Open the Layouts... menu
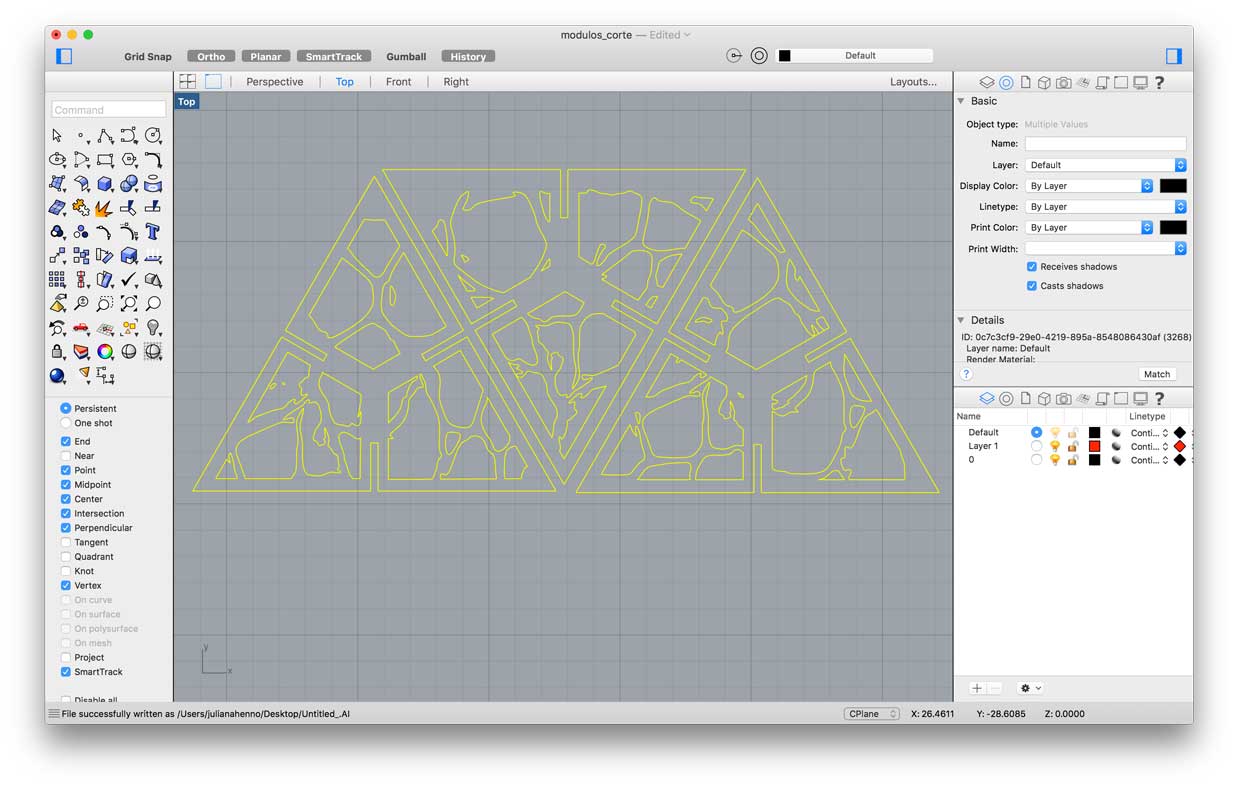The width and height of the screenshot is (1238, 788). [x=914, y=82]
